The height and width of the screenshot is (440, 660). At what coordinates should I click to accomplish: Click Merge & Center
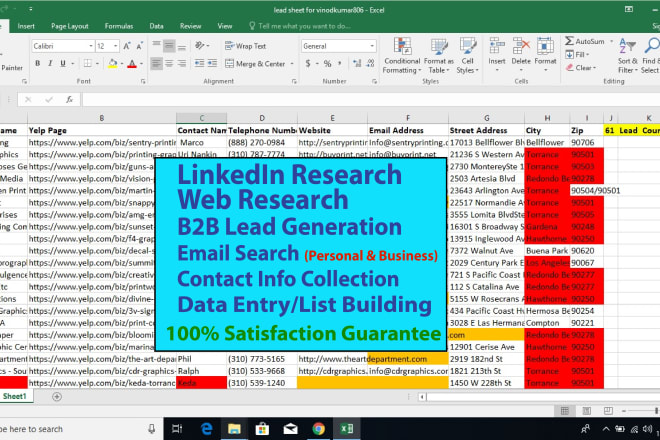(255, 64)
